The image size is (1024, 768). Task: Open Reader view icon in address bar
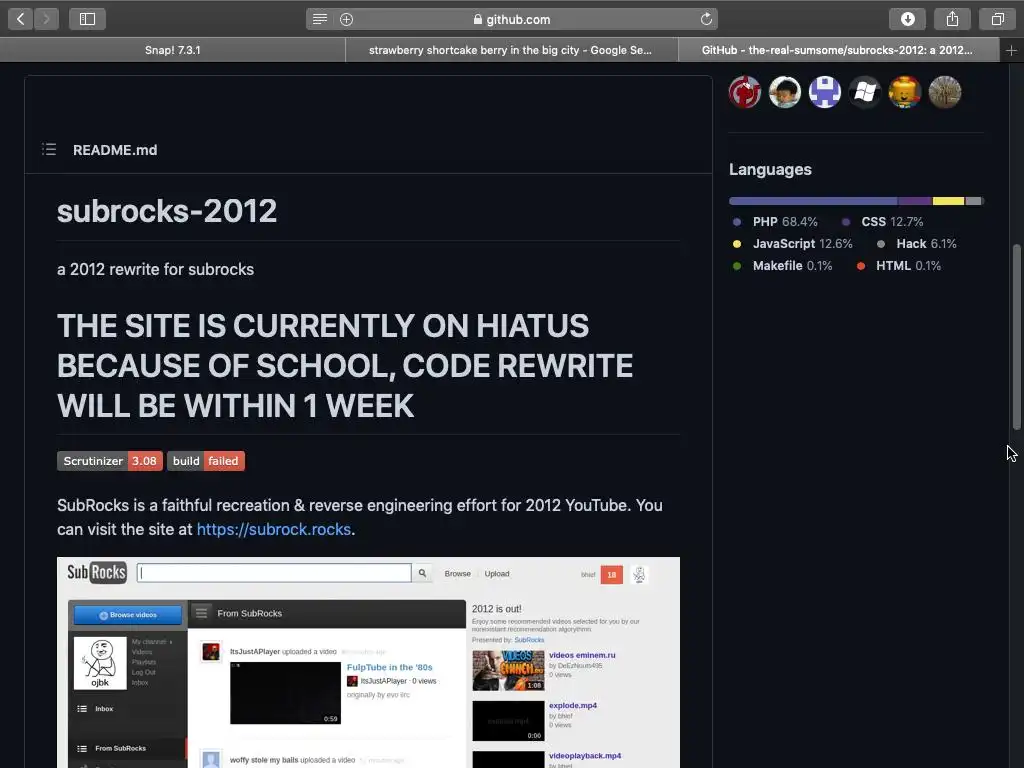(319, 20)
